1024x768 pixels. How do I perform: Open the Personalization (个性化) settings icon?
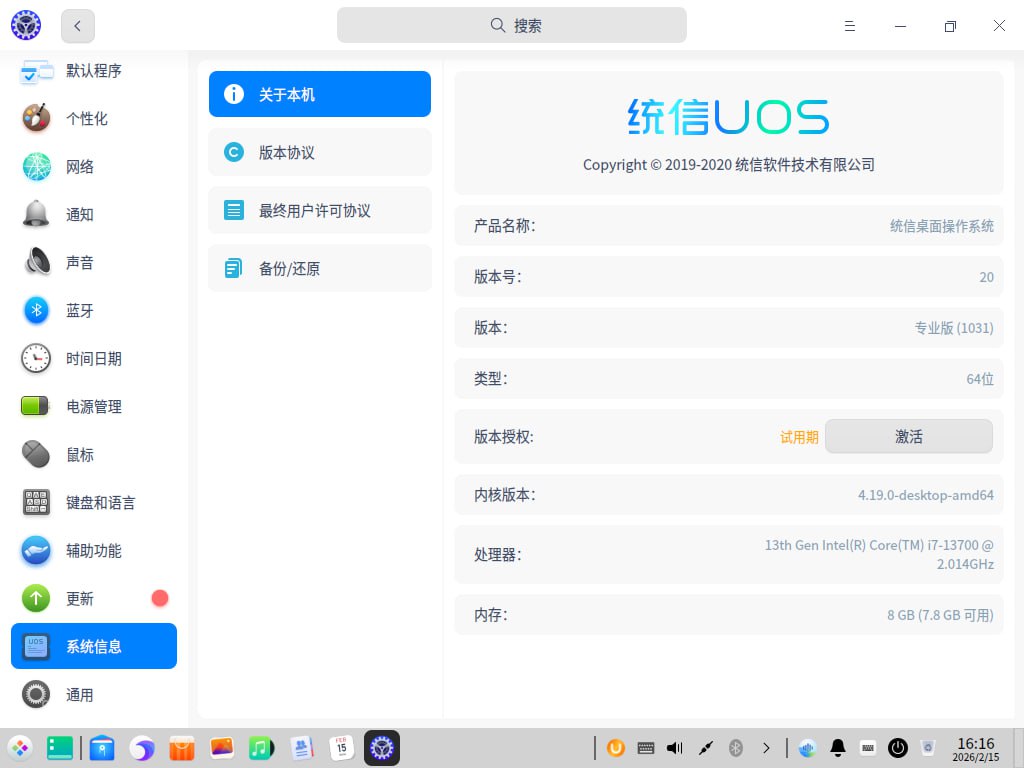(x=36, y=118)
